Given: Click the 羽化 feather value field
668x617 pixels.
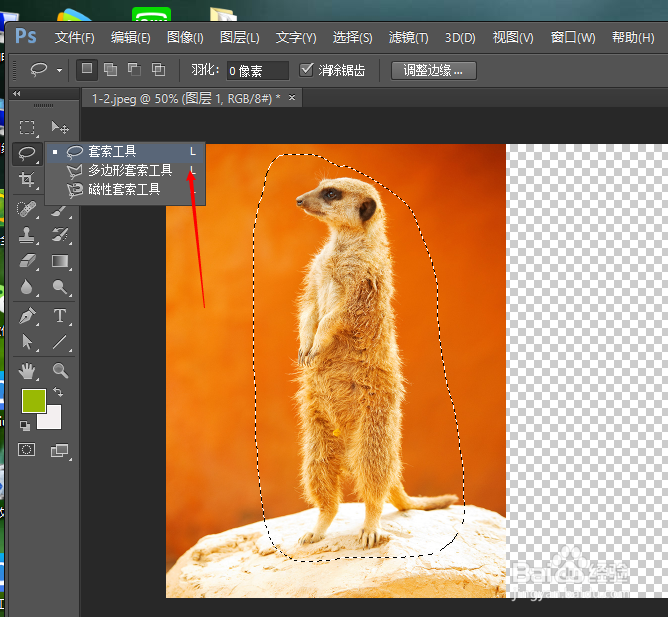Looking at the screenshot, I should (x=258, y=70).
